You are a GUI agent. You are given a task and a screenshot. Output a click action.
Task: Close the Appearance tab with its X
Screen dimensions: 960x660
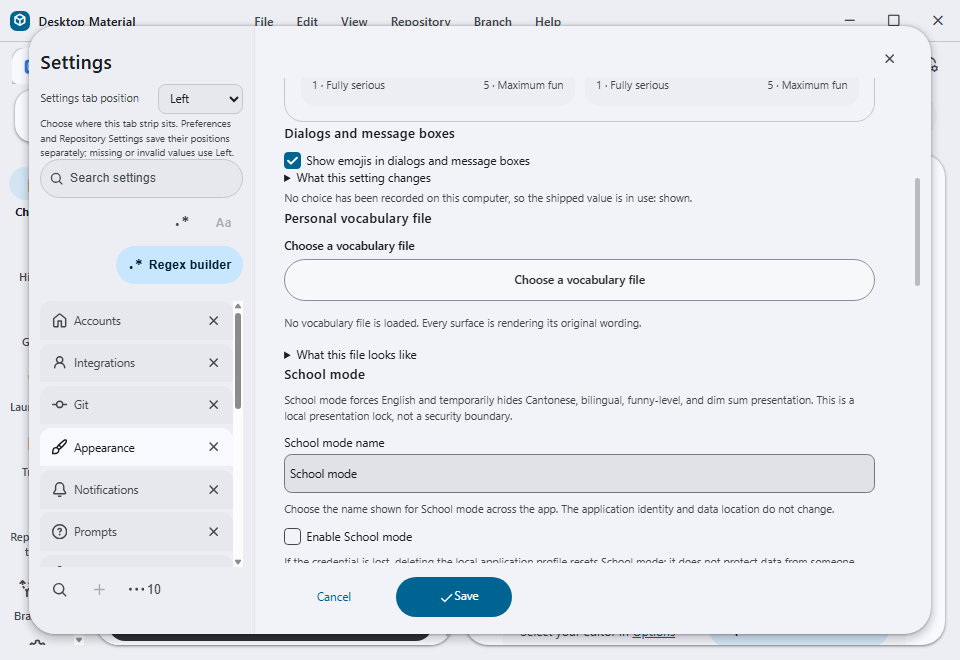tap(214, 447)
